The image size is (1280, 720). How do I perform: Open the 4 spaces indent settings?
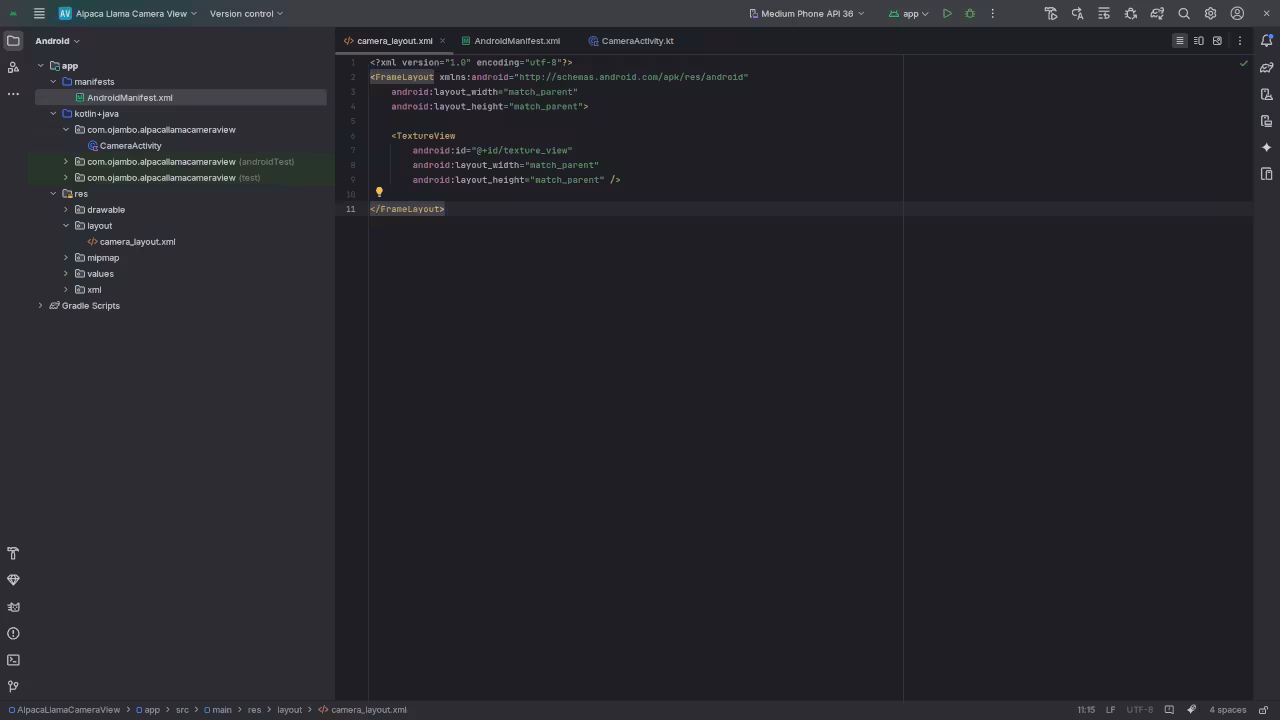point(1228,710)
